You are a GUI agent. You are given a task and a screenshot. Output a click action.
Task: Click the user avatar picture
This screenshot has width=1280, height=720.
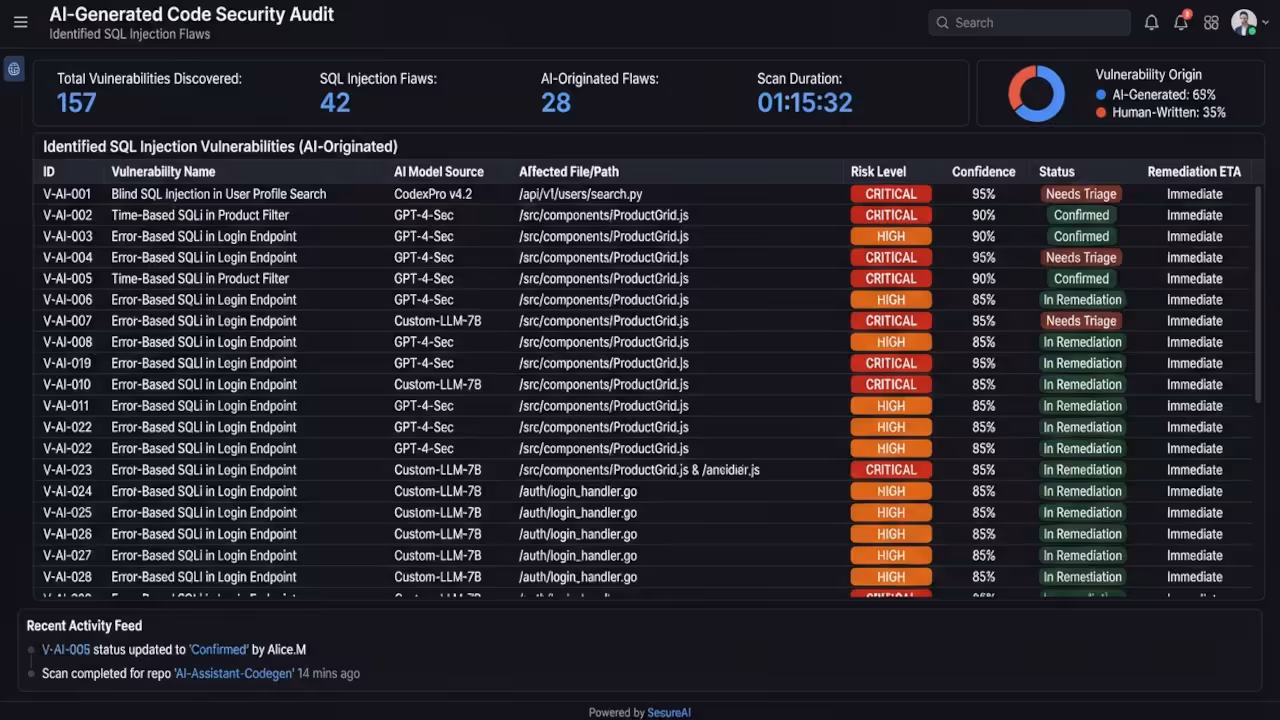click(1243, 22)
